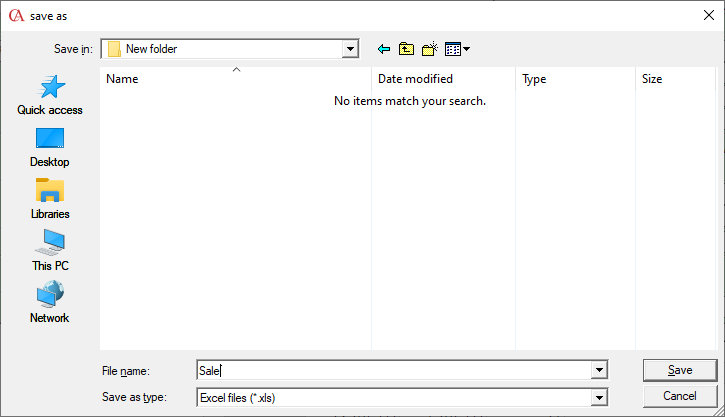This screenshot has height=417, width=725.
Task: Expand the Save in folder dropdown
Action: (x=350, y=48)
